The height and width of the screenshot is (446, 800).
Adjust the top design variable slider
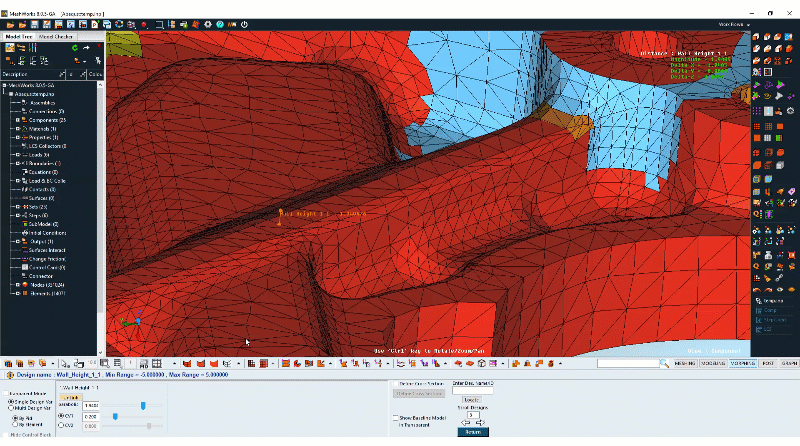pyautogui.click(x=144, y=405)
